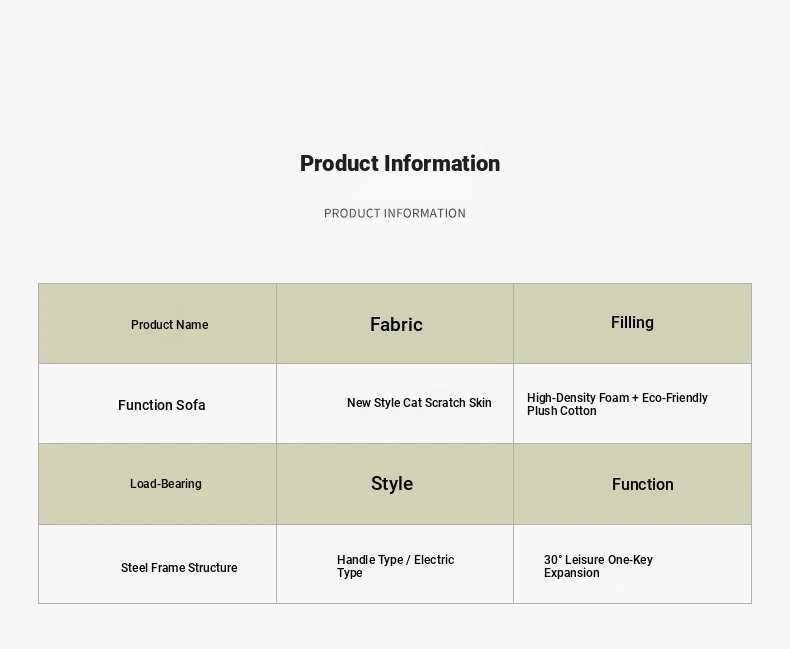Click the Product Information bold heading
Viewport: 790px width, 649px height.
pyautogui.click(x=400, y=163)
